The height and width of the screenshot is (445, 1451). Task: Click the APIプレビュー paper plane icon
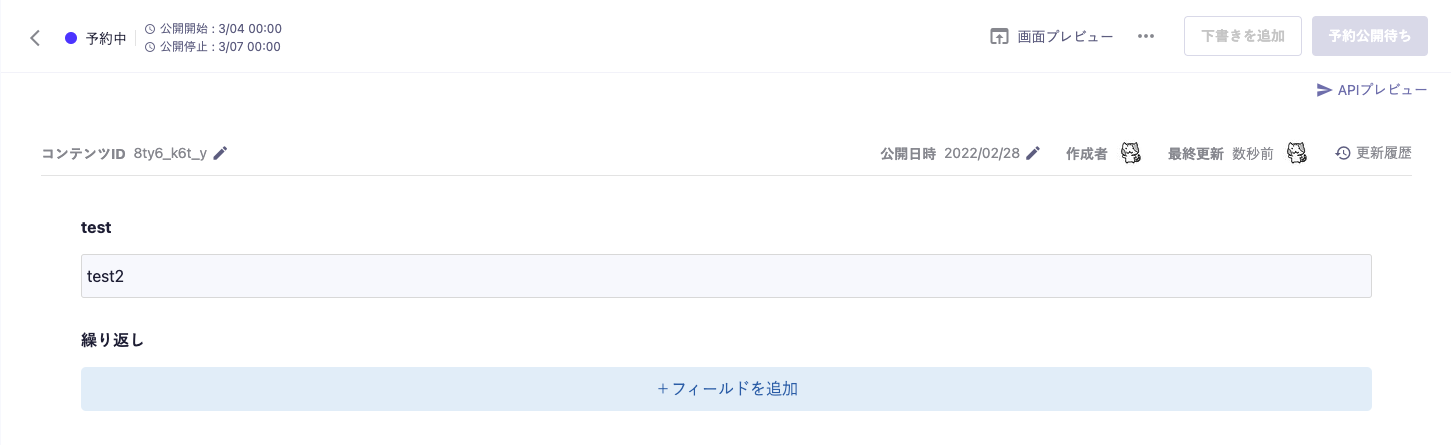click(x=1324, y=90)
